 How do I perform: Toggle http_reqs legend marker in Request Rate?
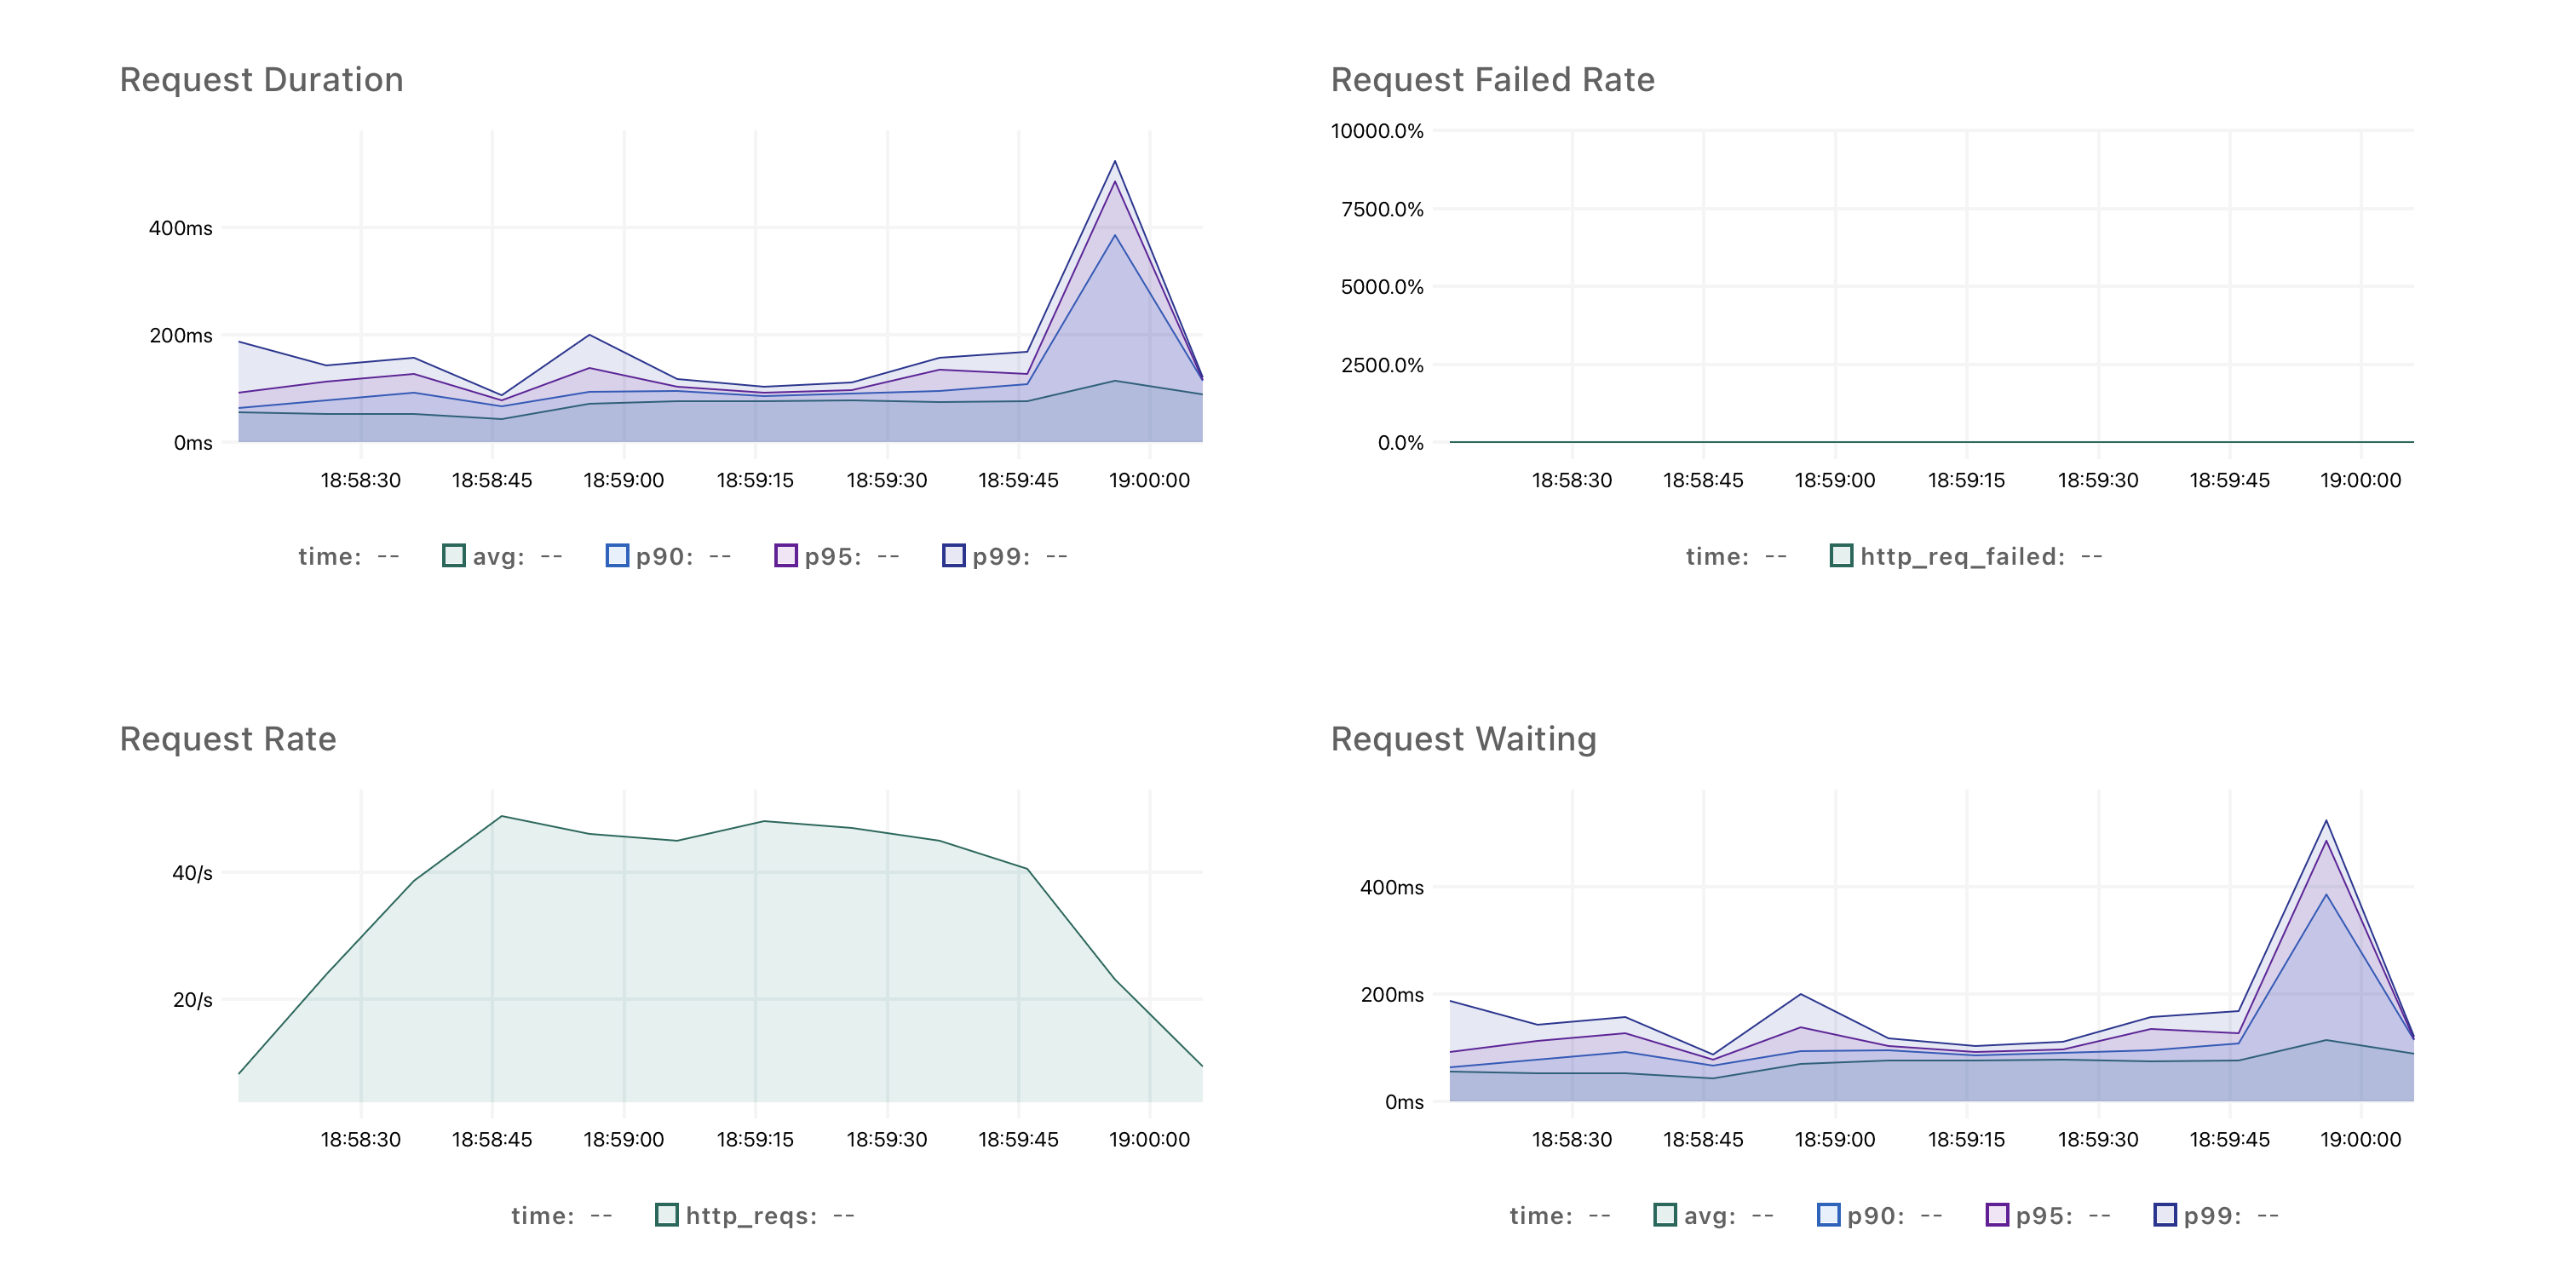tap(667, 1215)
